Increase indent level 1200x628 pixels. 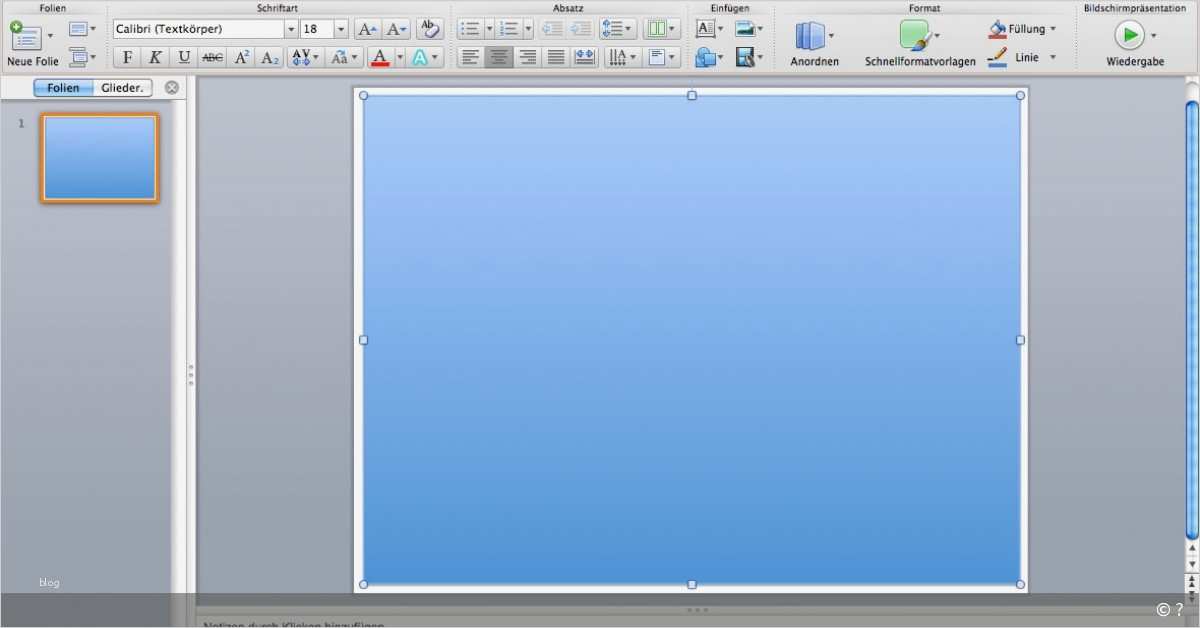click(580, 29)
